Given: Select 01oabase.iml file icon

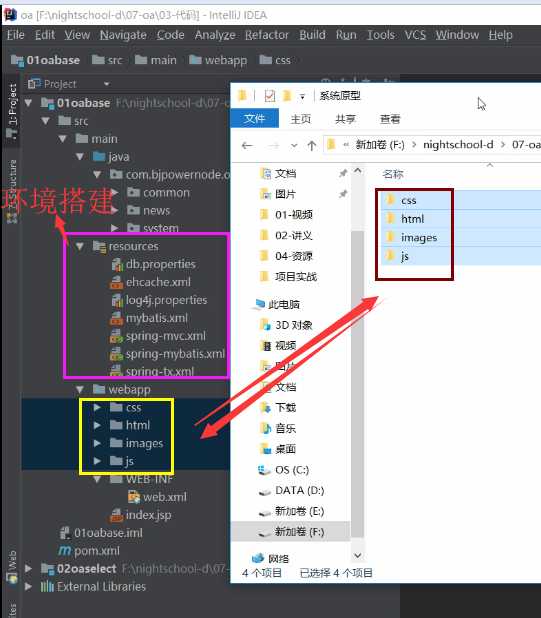Looking at the screenshot, I should pyautogui.click(x=65, y=533).
